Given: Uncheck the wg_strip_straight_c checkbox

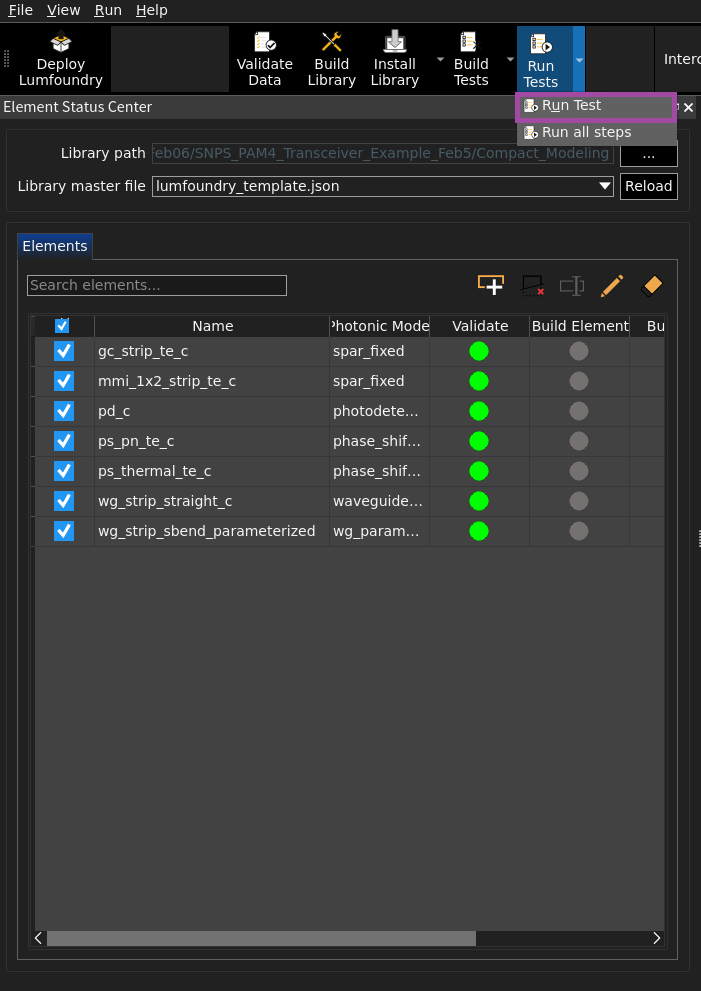Looking at the screenshot, I should [x=64, y=501].
